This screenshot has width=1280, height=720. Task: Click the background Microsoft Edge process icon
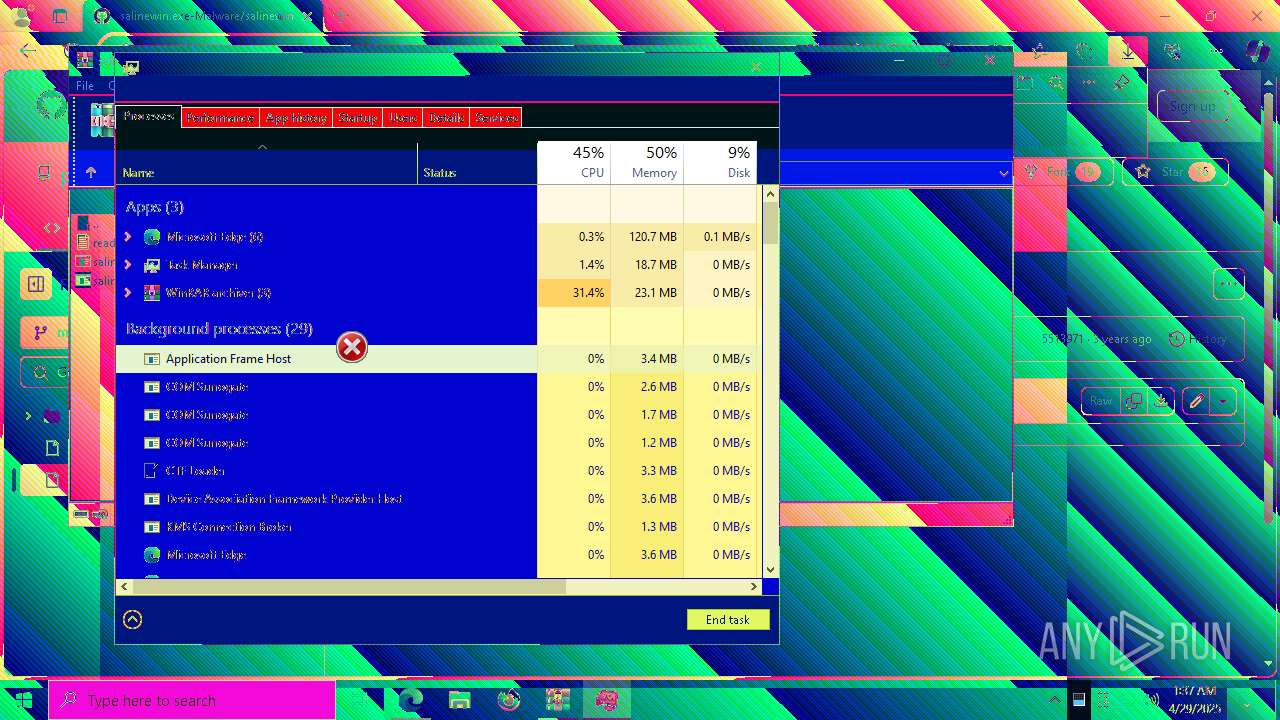[152, 555]
